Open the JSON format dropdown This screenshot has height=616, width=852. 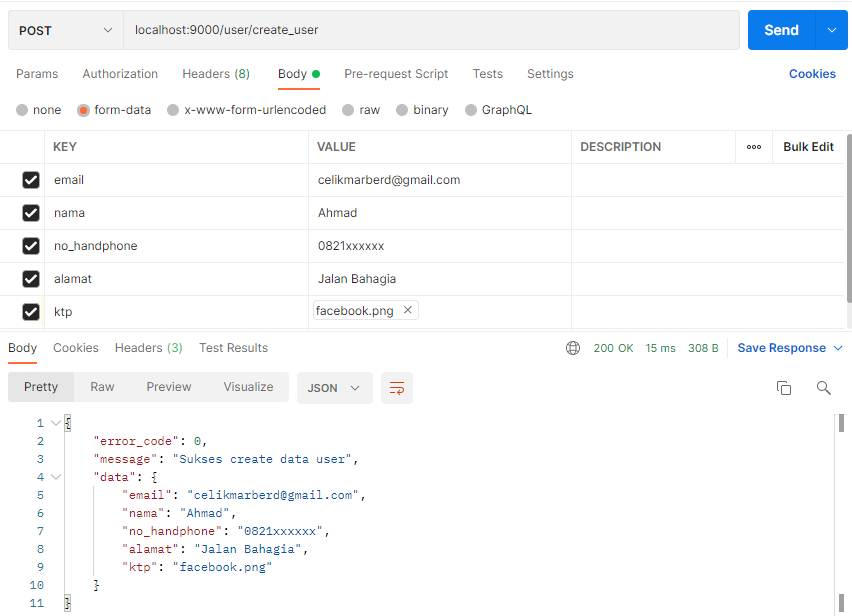click(335, 388)
